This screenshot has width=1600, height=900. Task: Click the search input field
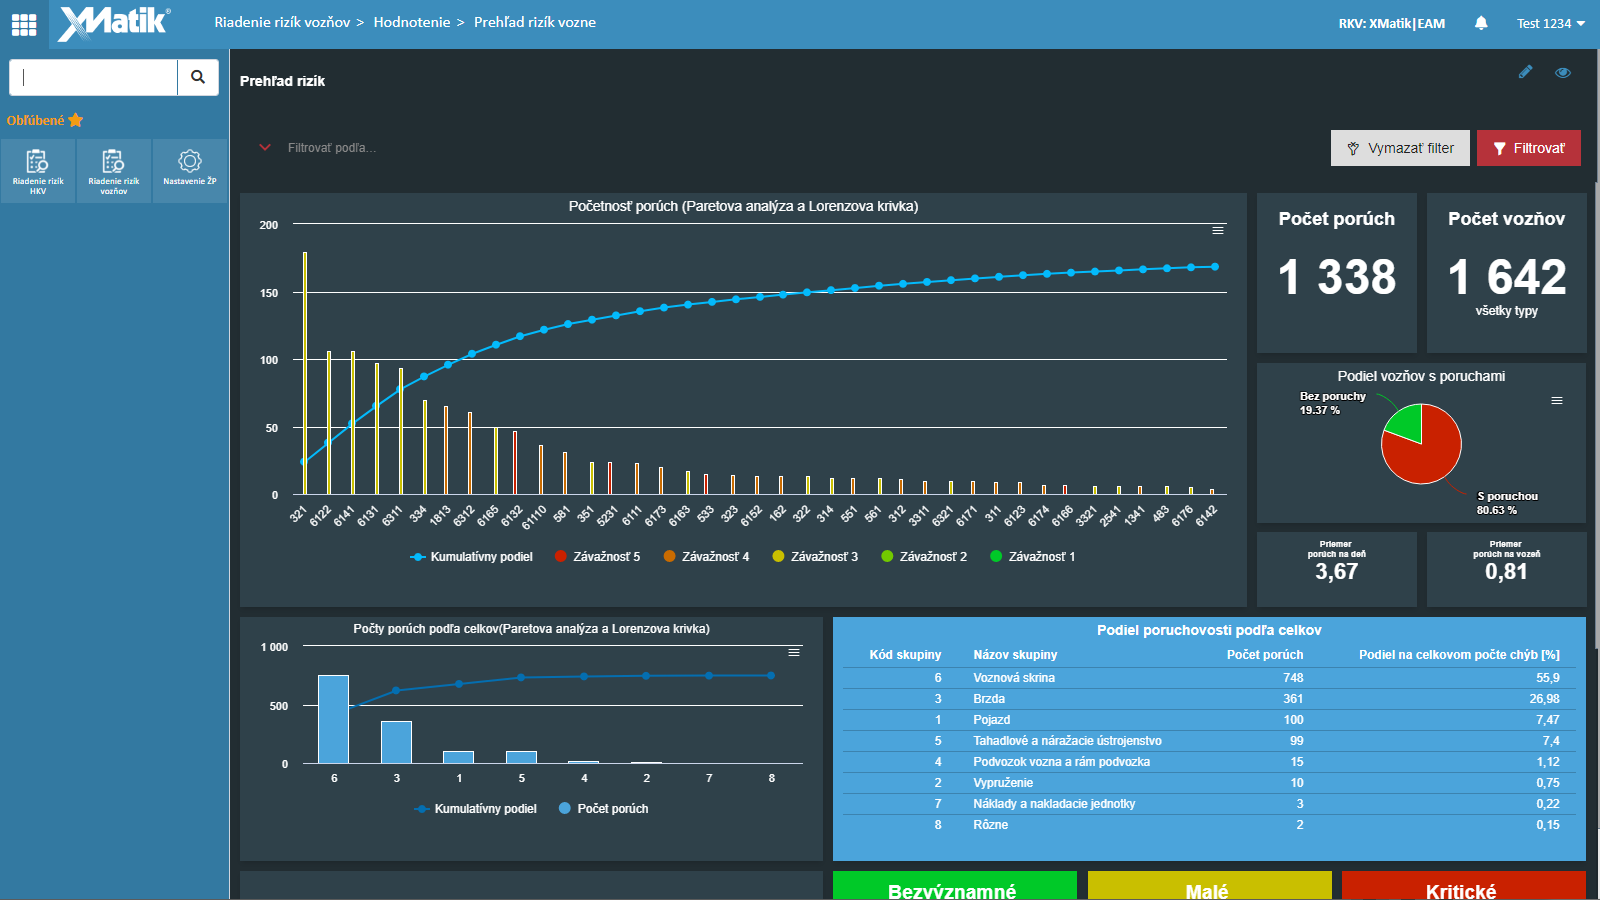pyautogui.click(x=95, y=77)
